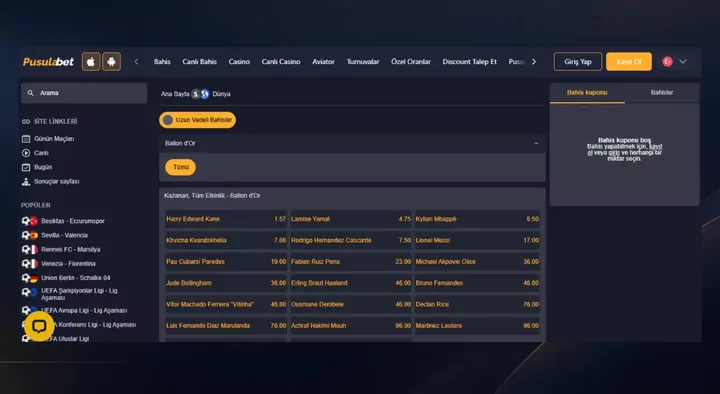Screen dimensions: 720x394
Task: Click the Sonuçlar sayfası podium icon
Action: click(26, 181)
